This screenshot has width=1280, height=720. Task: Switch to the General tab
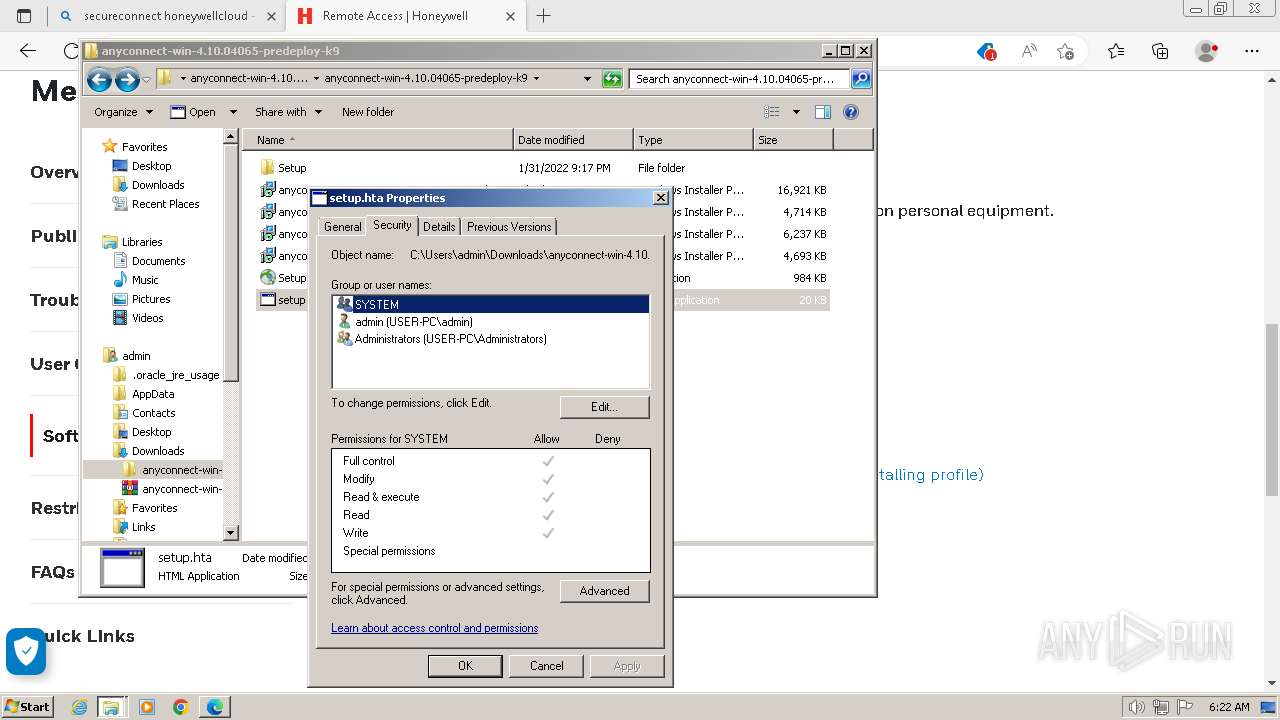point(342,227)
